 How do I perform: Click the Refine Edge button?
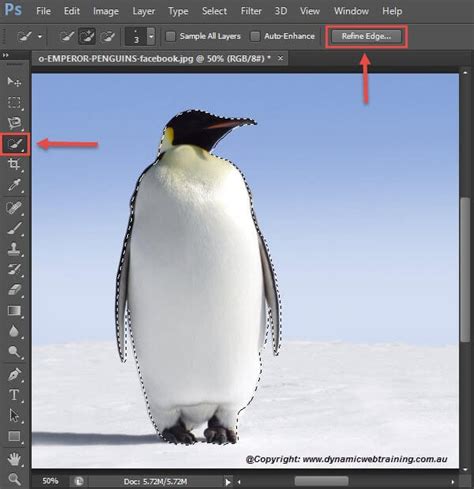coord(366,36)
